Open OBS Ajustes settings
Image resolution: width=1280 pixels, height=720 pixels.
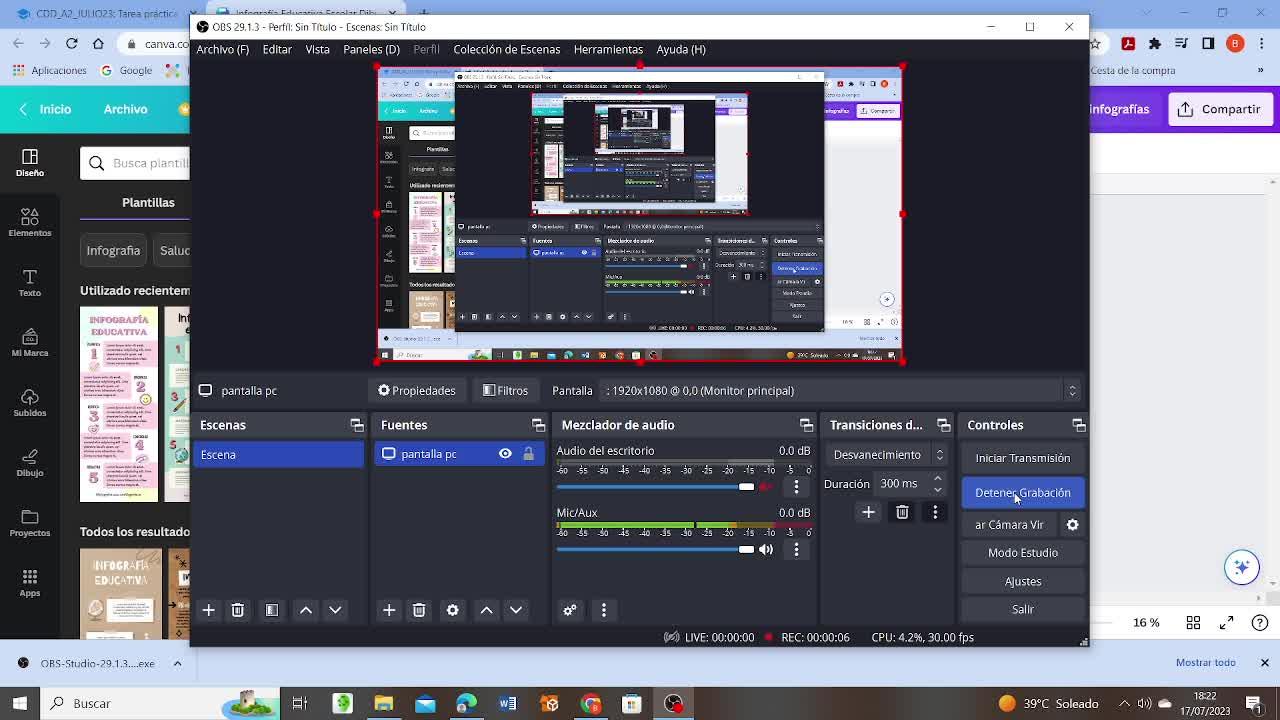pyautogui.click(x=1022, y=581)
